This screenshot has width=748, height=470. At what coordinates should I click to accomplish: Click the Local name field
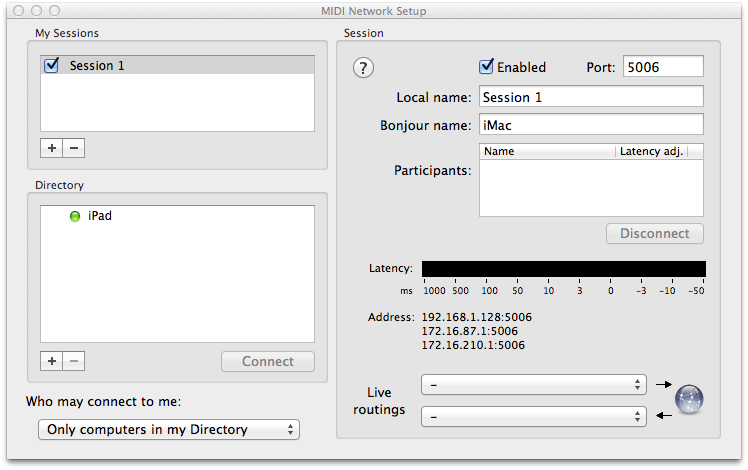[x=591, y=96]
